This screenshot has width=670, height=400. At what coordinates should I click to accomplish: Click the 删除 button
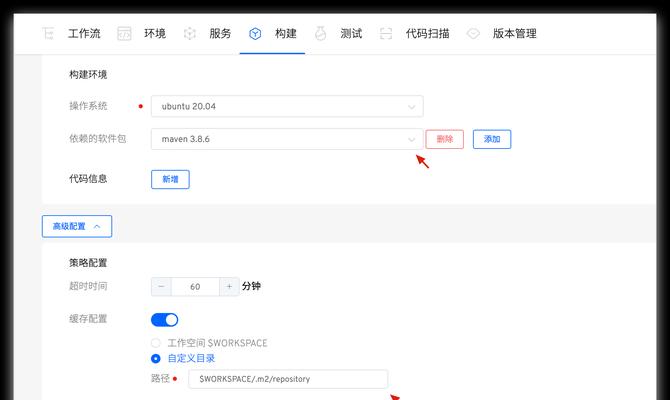(445, 139)
